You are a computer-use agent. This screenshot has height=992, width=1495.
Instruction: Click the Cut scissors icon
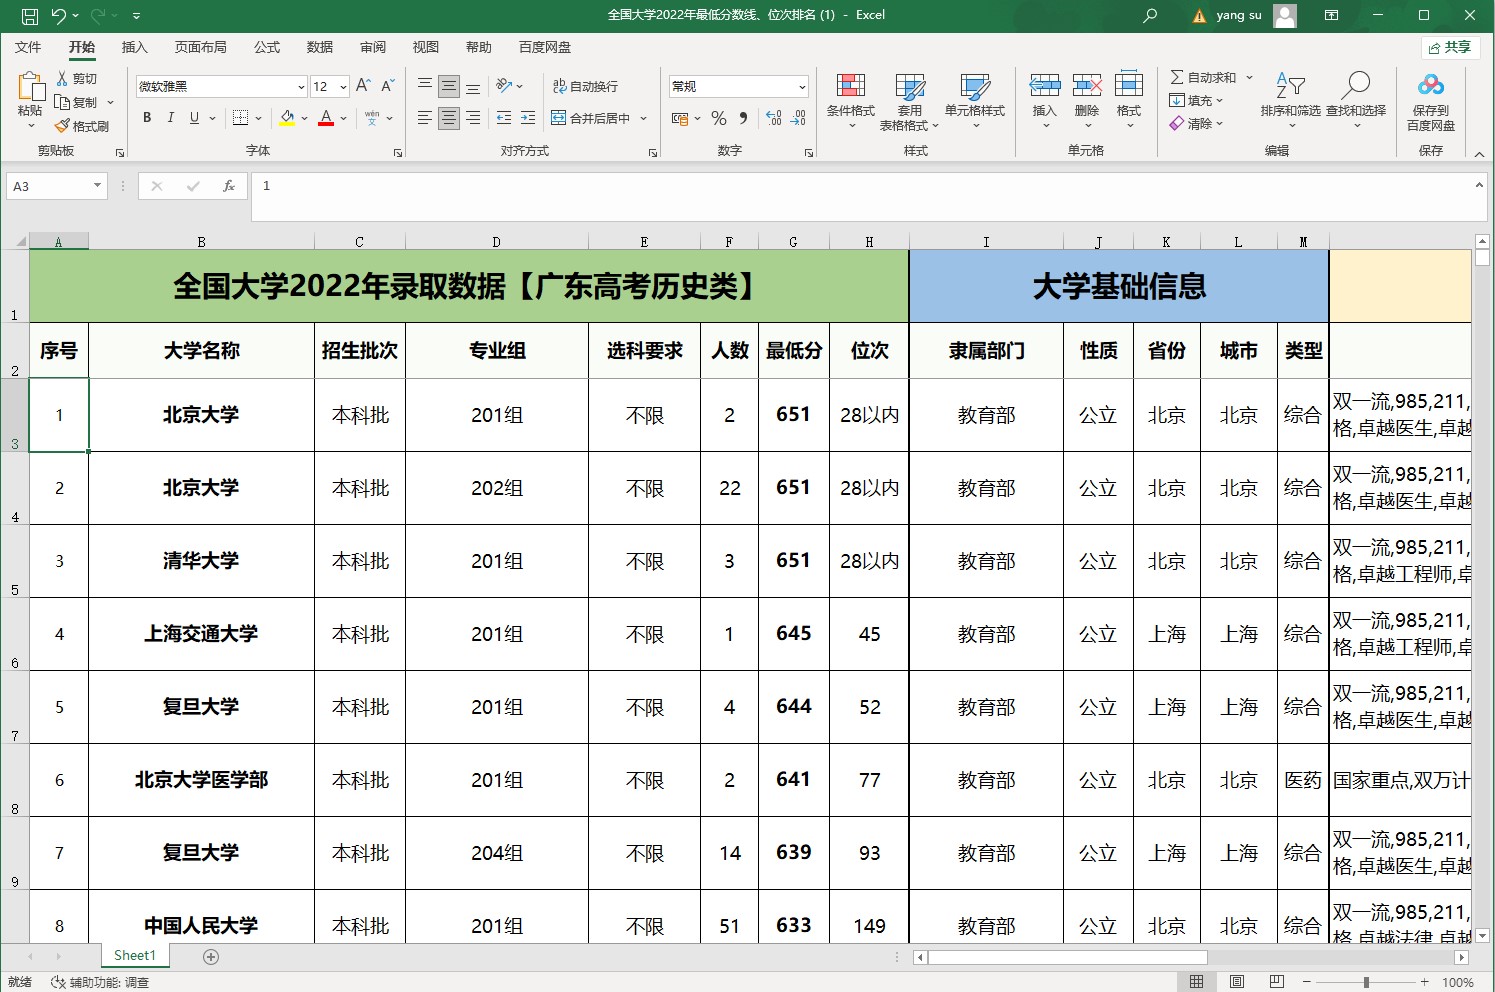(x=63, y=78)
